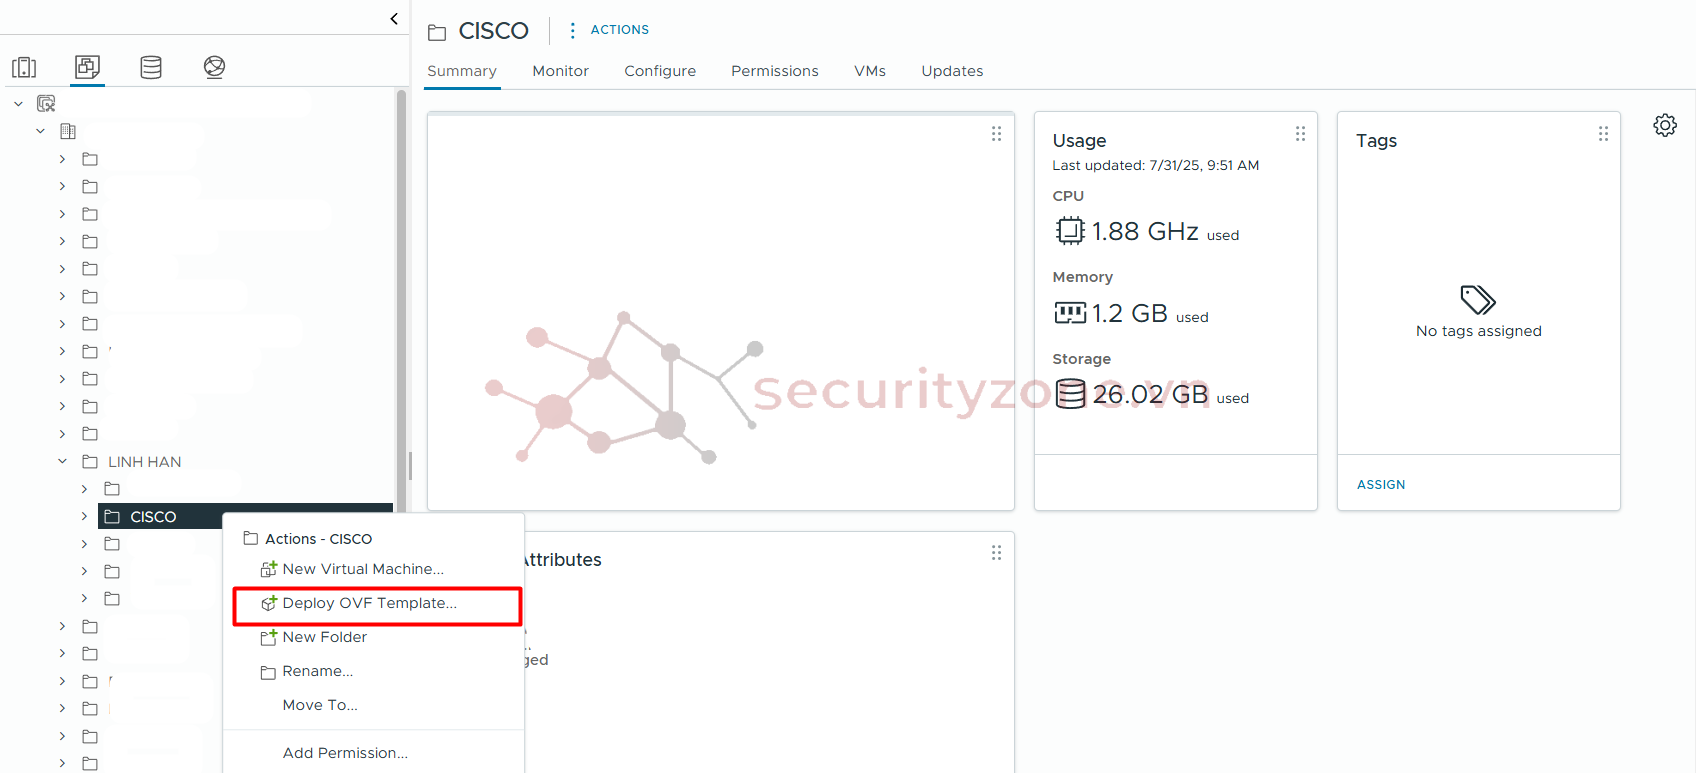Click the datacenter icon in tree
The image size is (1696, 773).
pos(68,131)
